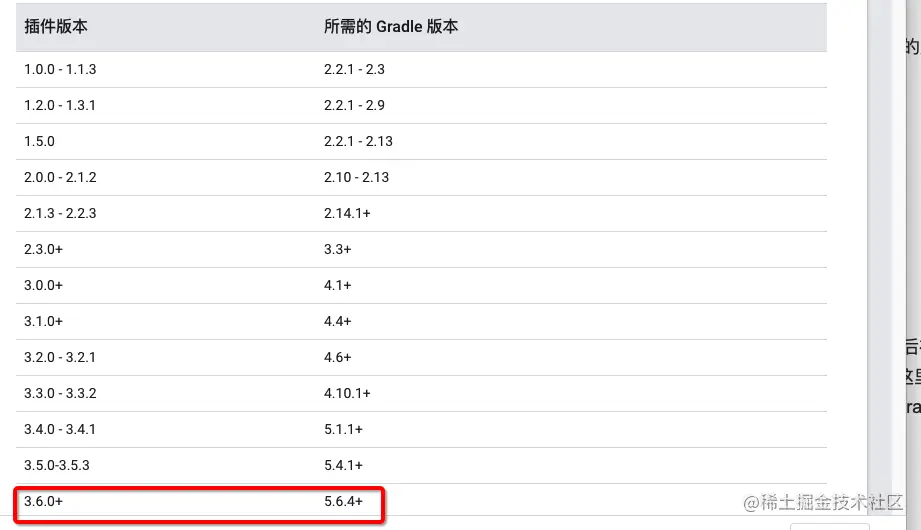The image size is (921, 530).
Task: Click Gradle version 2.14.1+ cell
Action: click(347, 213)
